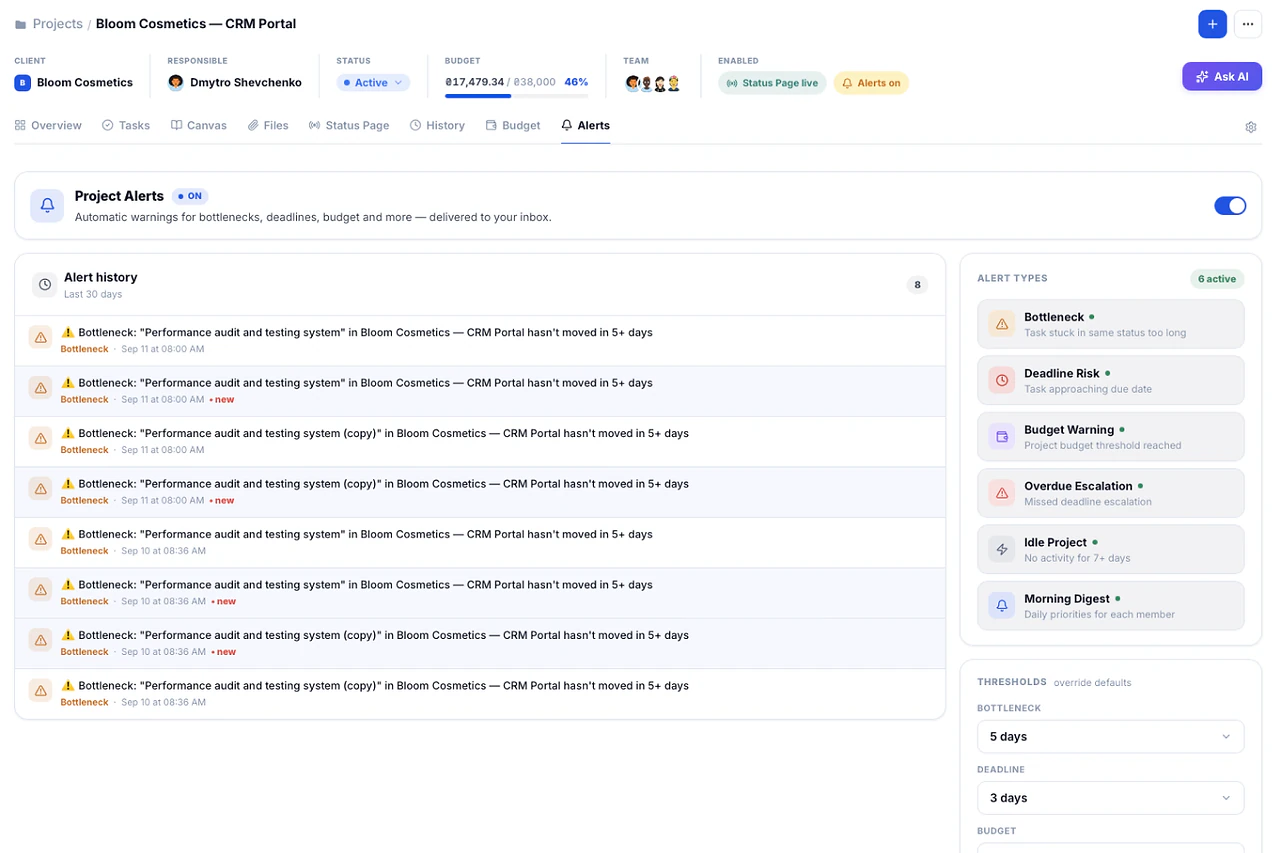Toggle the Deadline Risk alert type
Viewport: 1280px width, 853px height.
[x=1111, y=380]
